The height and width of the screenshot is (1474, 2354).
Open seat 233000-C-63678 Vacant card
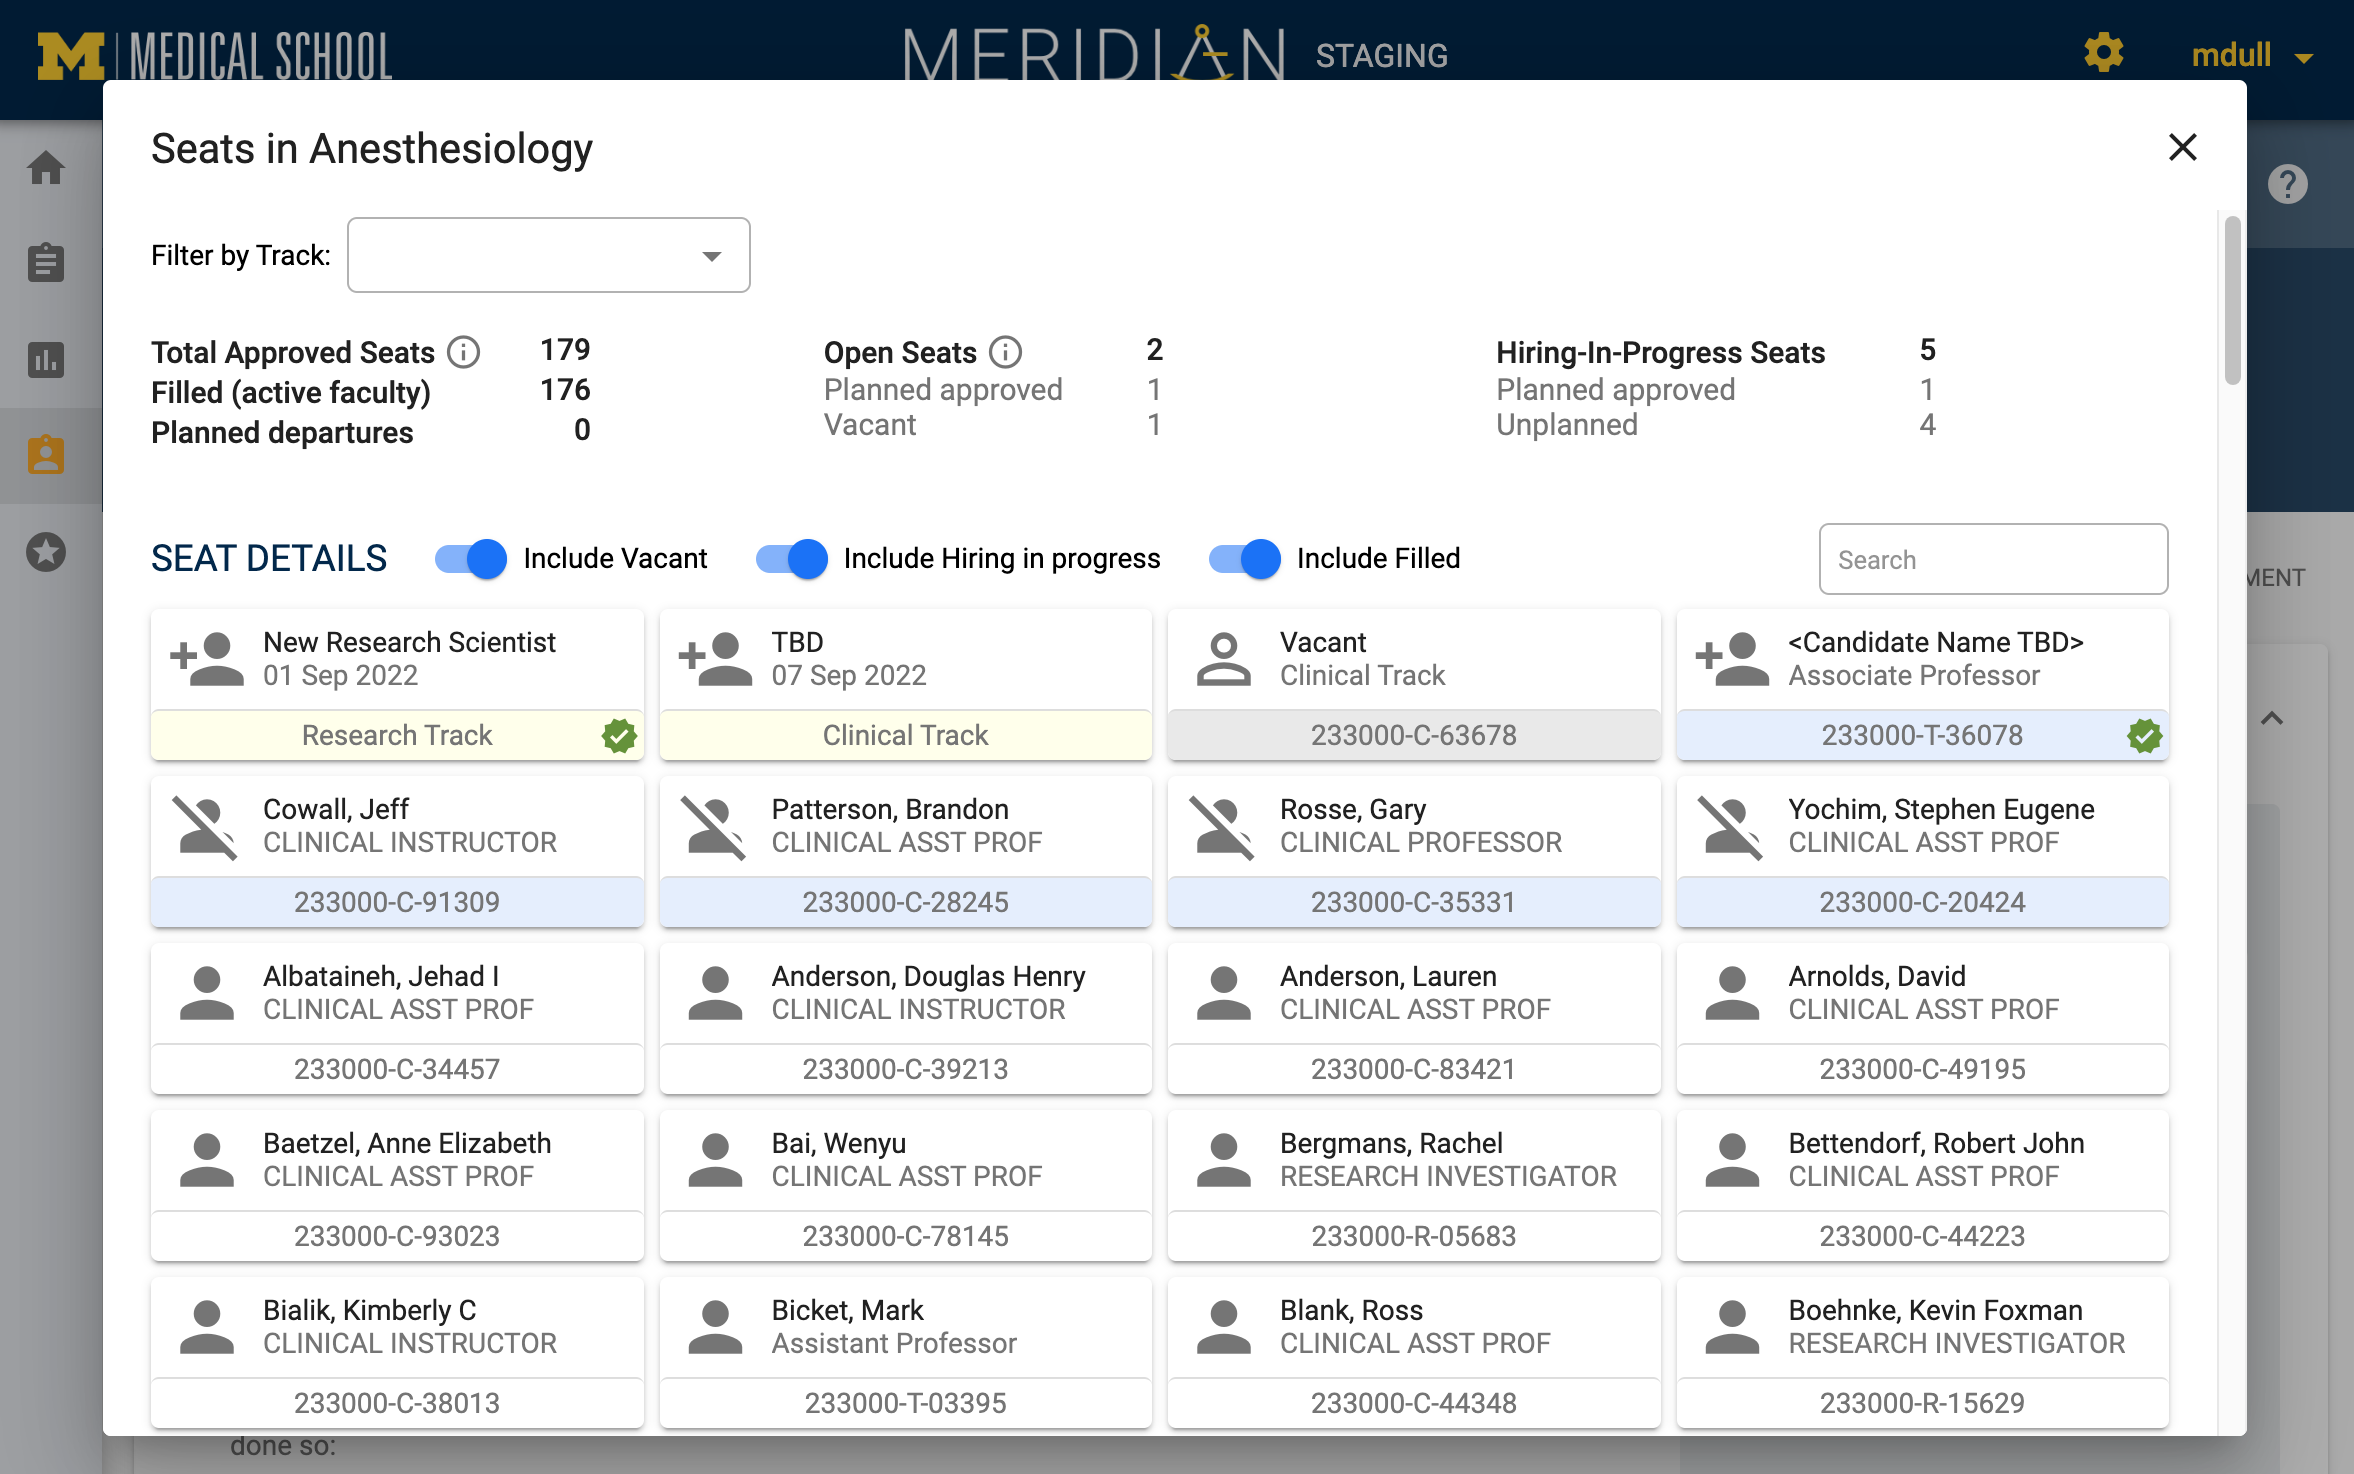coord(1414,685)
